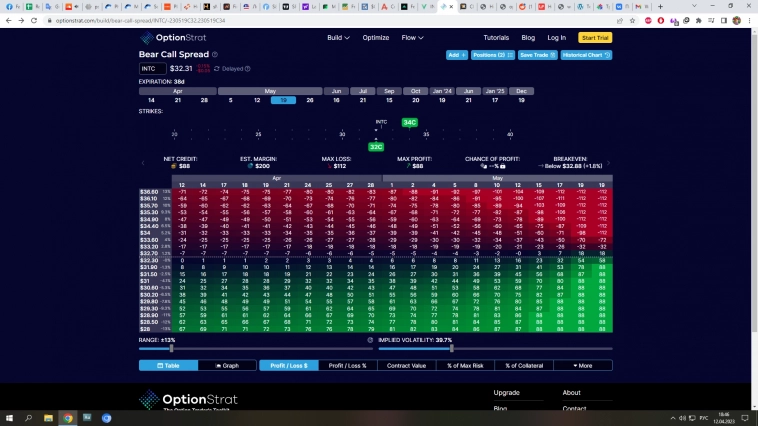Adjust the Implied Volatility slider handle
This screenshot has width=758, height=426.
click(x=452, y=348)
